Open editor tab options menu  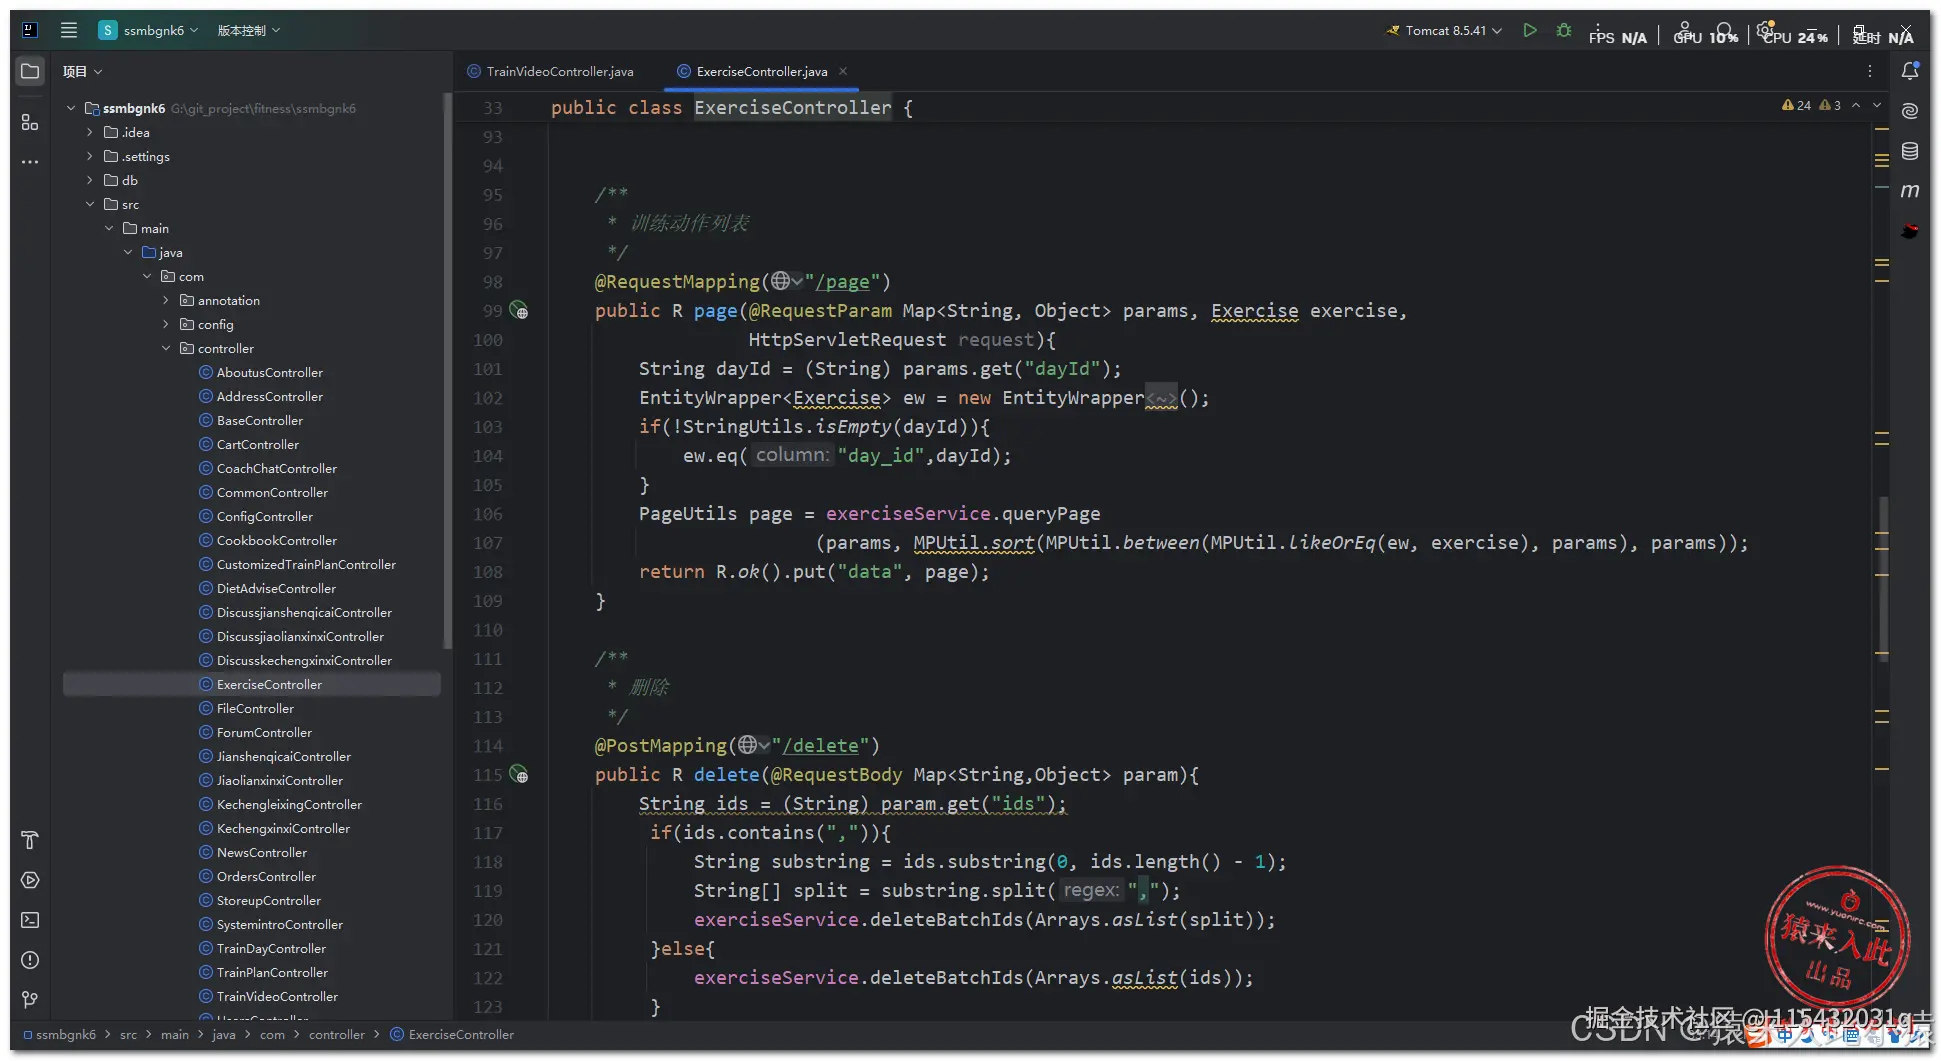(x=1869, y=71)
